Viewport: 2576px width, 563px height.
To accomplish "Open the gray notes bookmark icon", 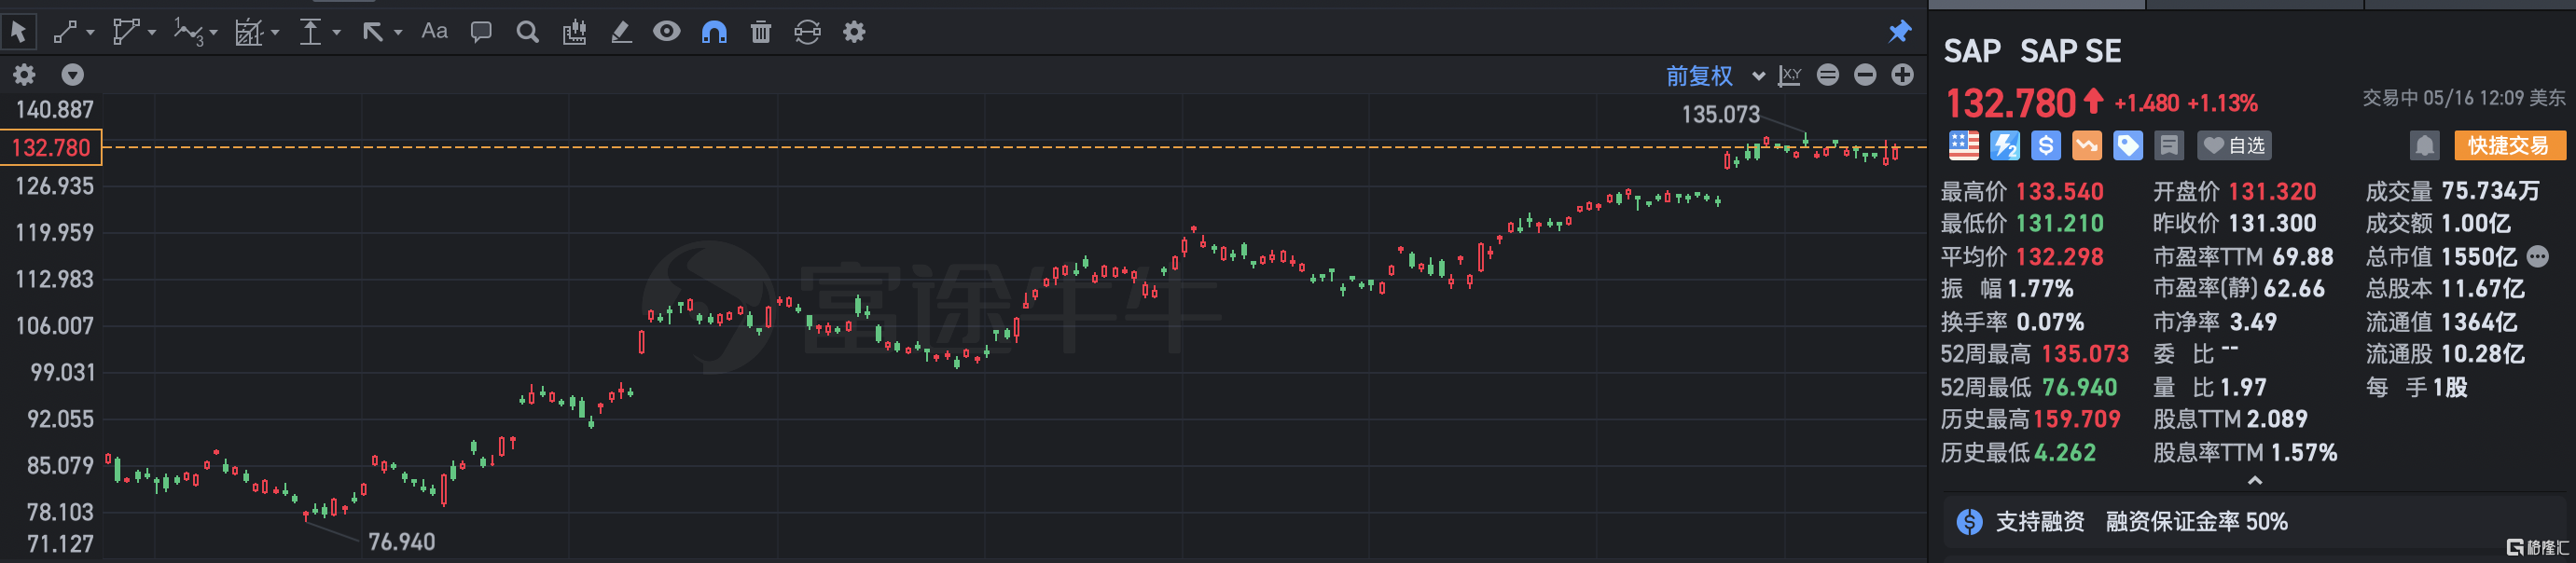I will (2168, 146).
